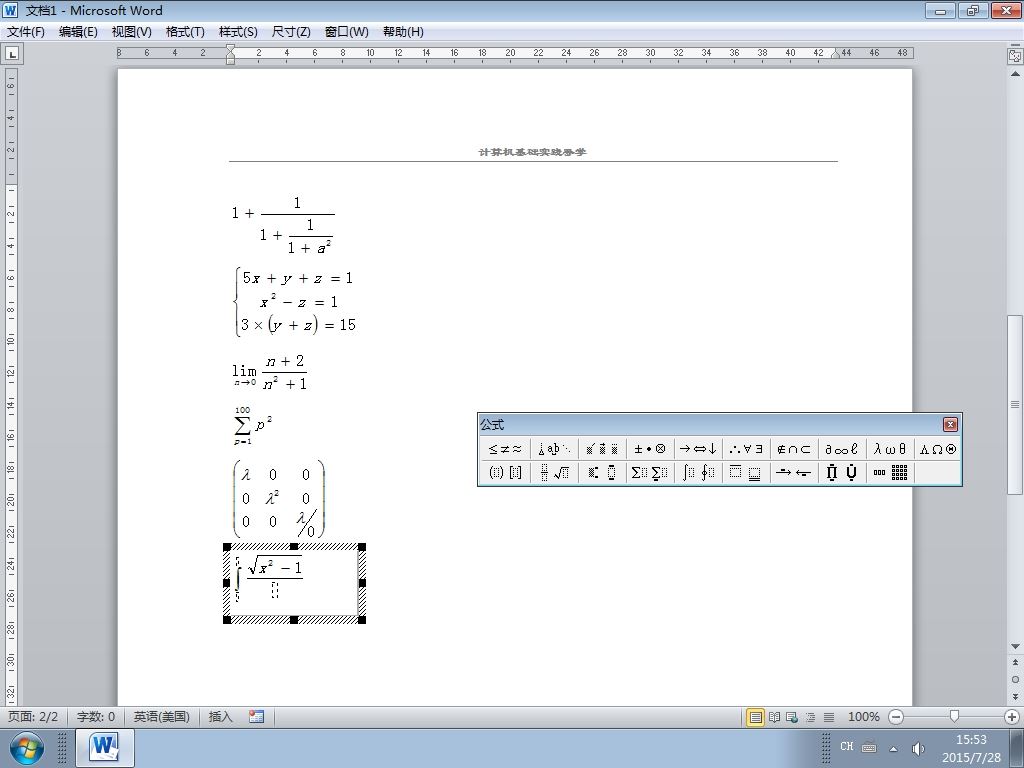Click the 100% zoom level button
Screen dimensions: 1024x768
point(863,717)
